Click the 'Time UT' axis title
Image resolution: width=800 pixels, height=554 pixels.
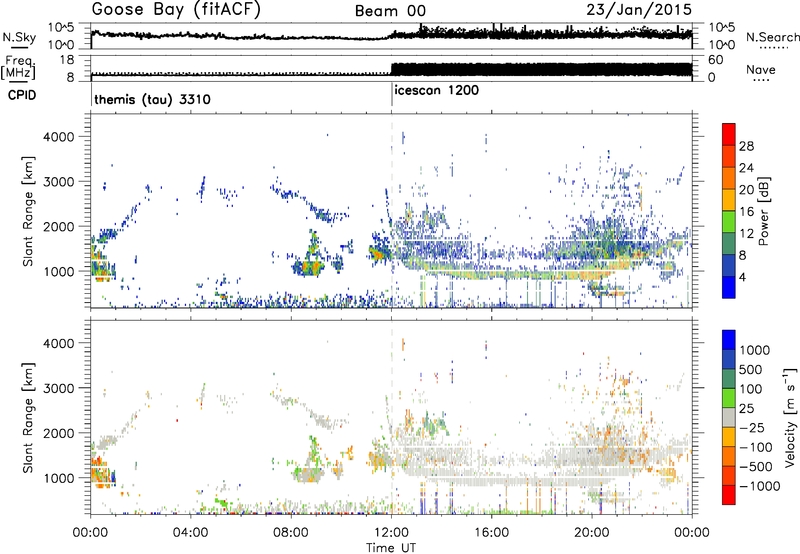[391, 548]
